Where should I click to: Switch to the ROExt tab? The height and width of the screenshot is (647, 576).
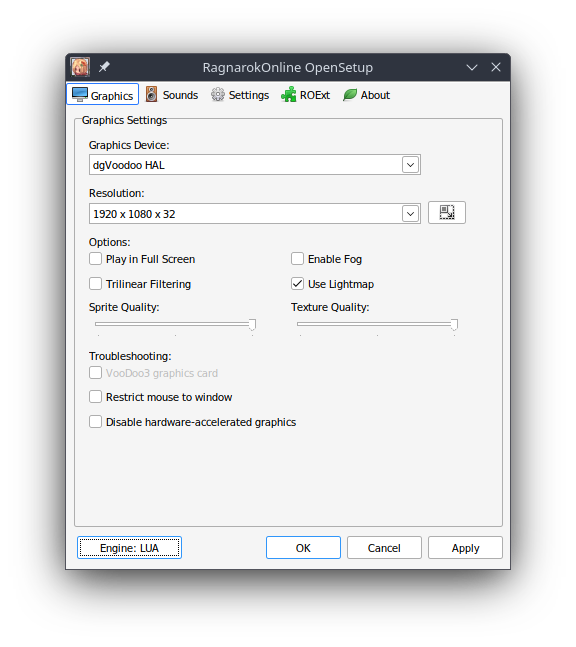[x=305, y=95]
